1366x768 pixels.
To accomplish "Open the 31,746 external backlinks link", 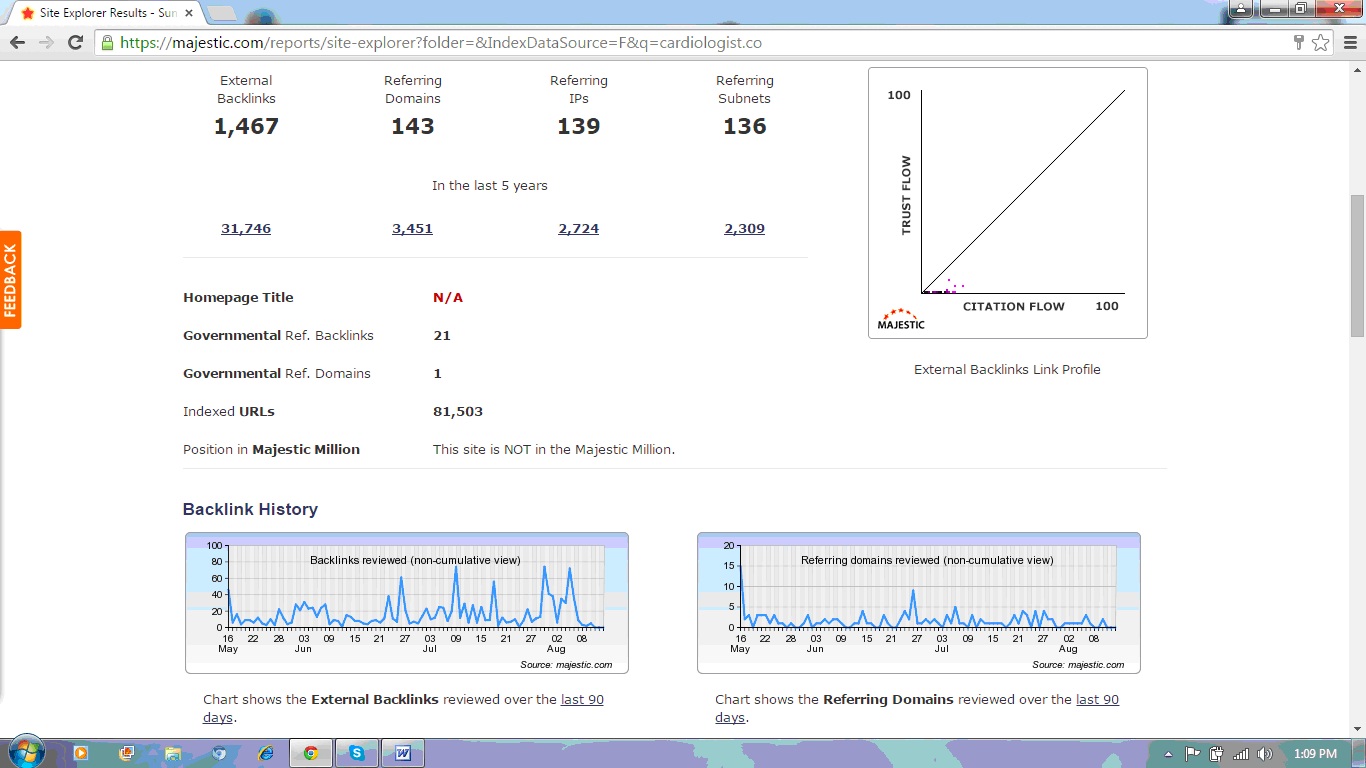I will (x=246, y=229).
